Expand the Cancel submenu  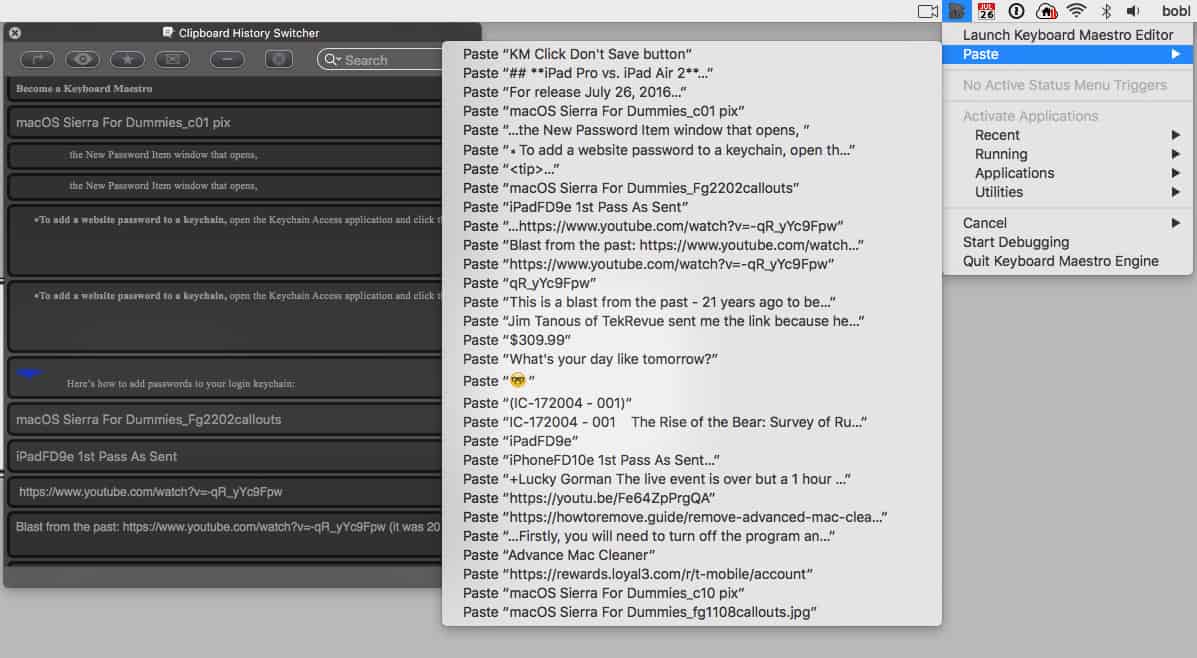(1067, 223)
